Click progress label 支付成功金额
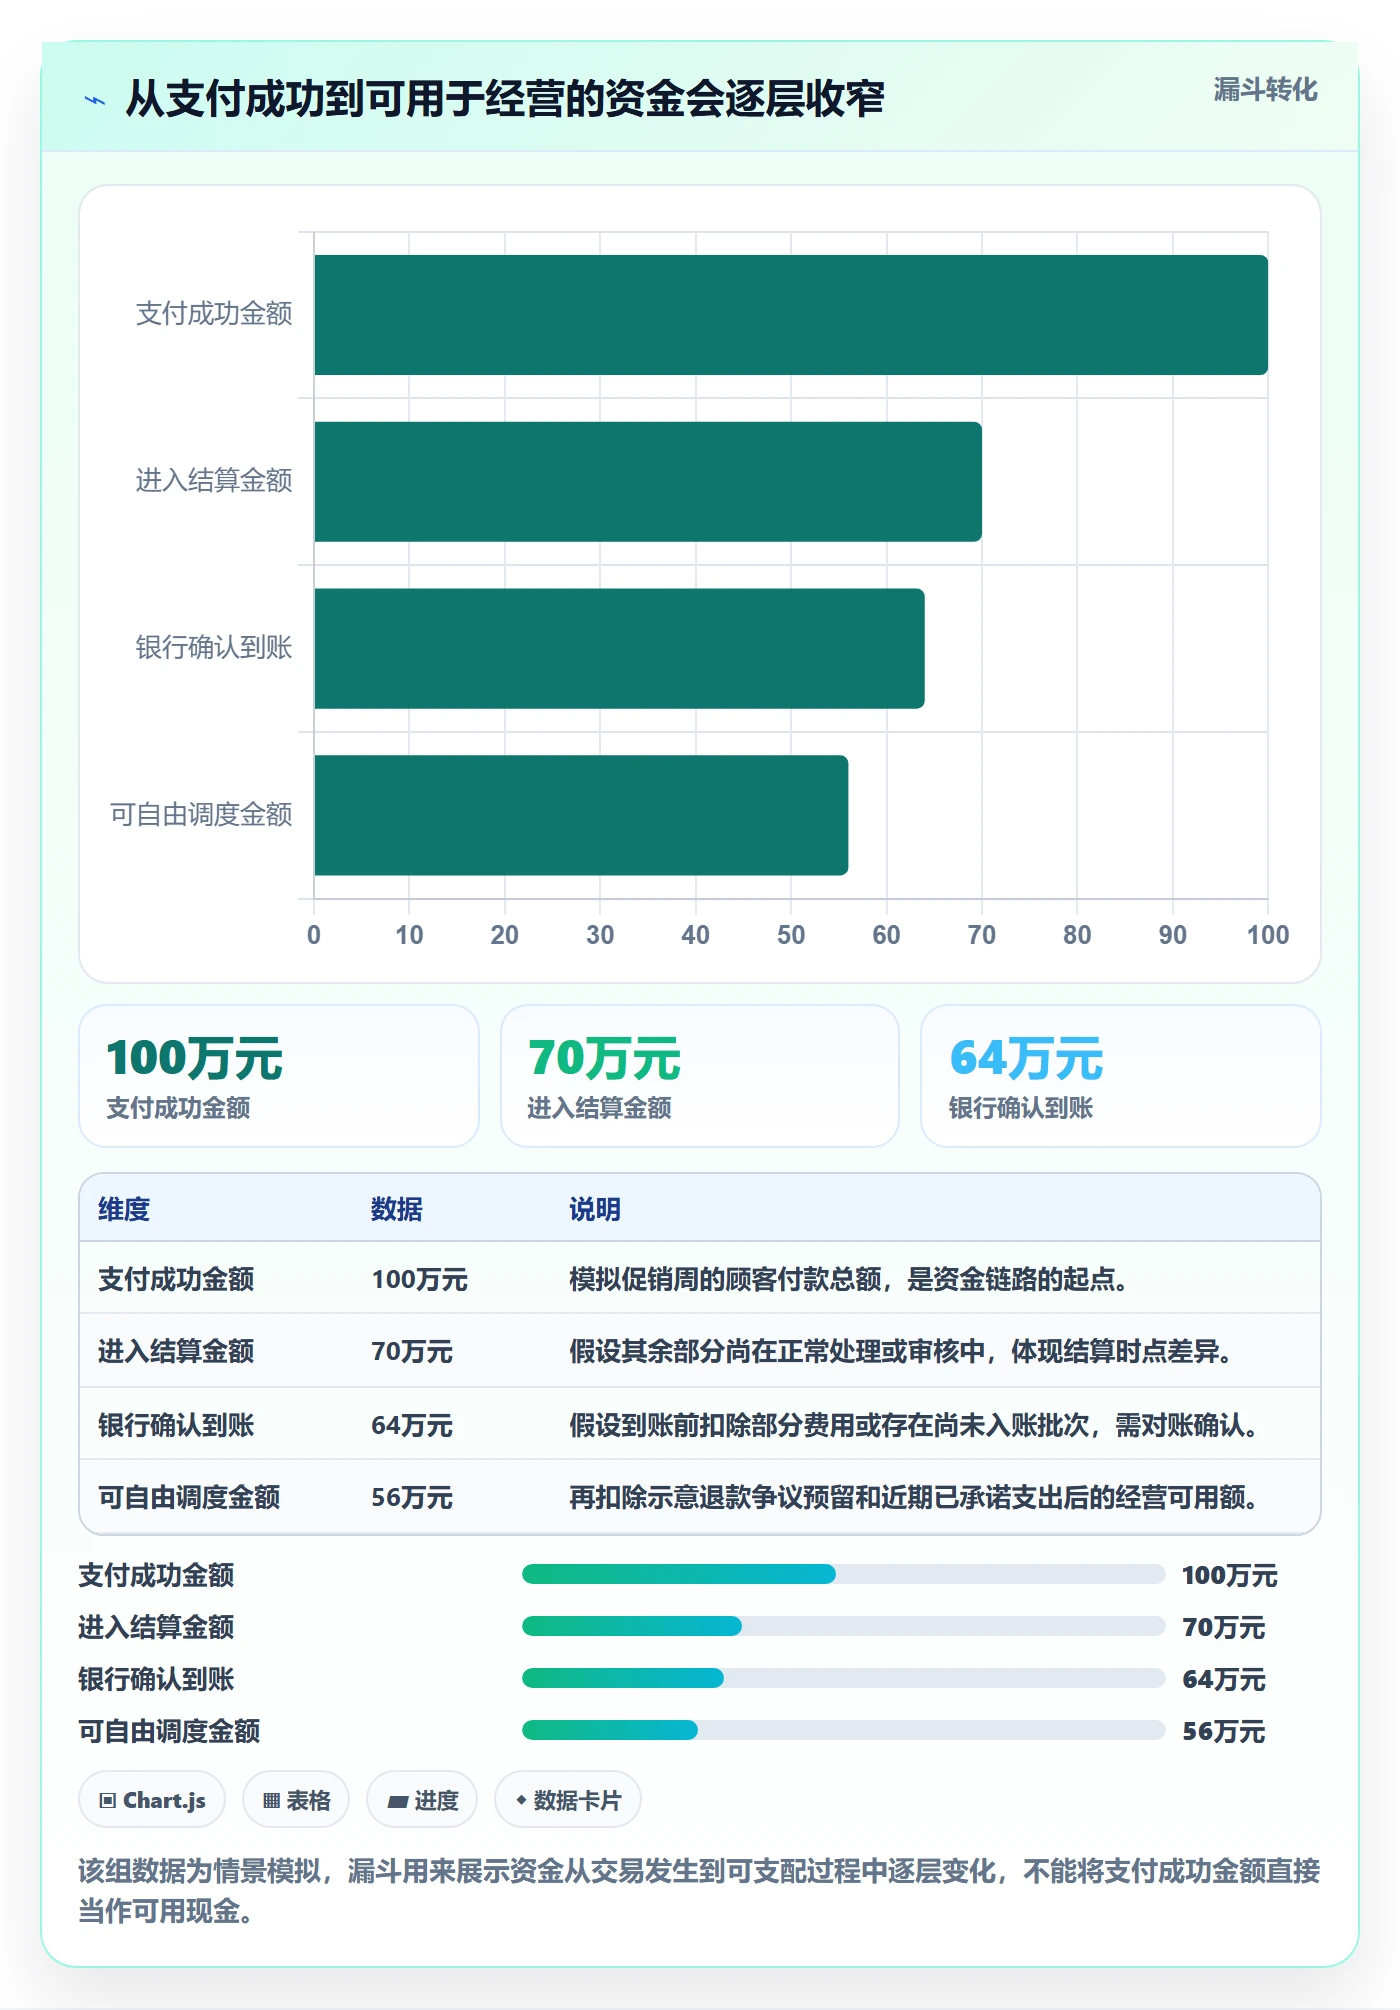 pos(157,1575)
